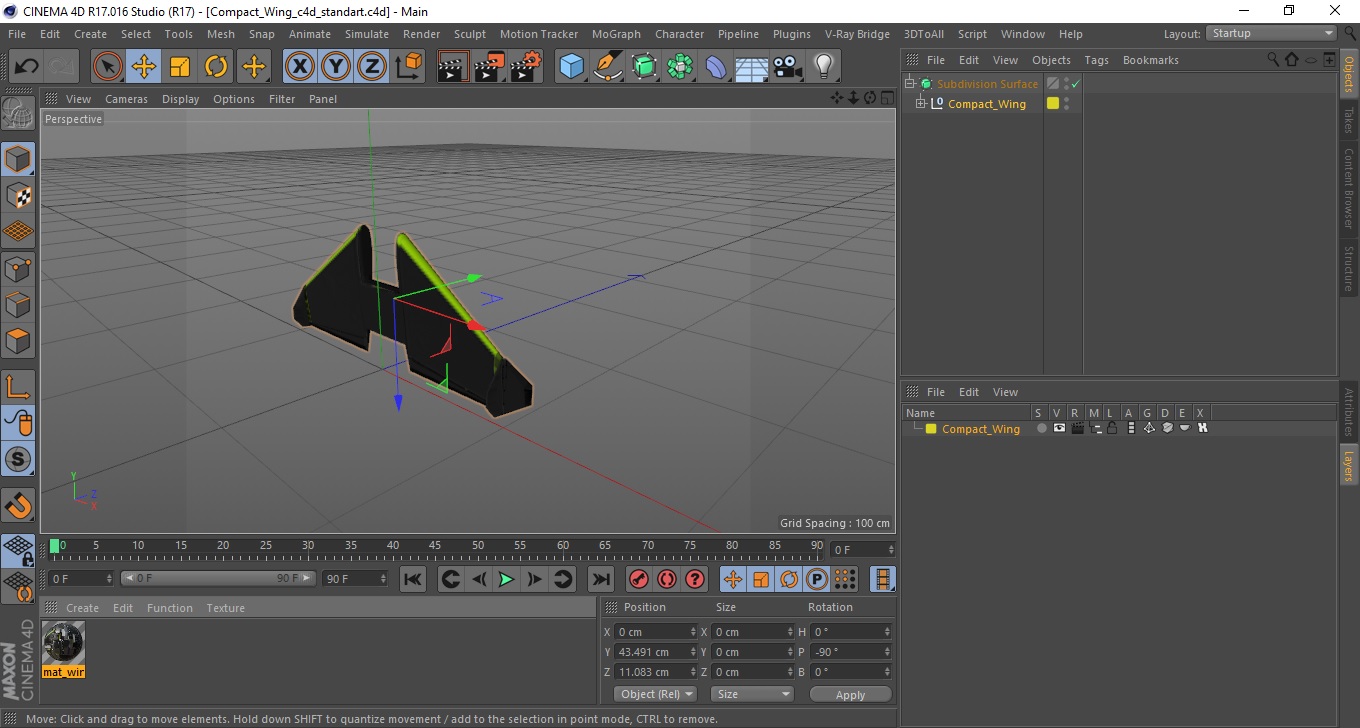Add a Cube primitive object

coord(571,67)
